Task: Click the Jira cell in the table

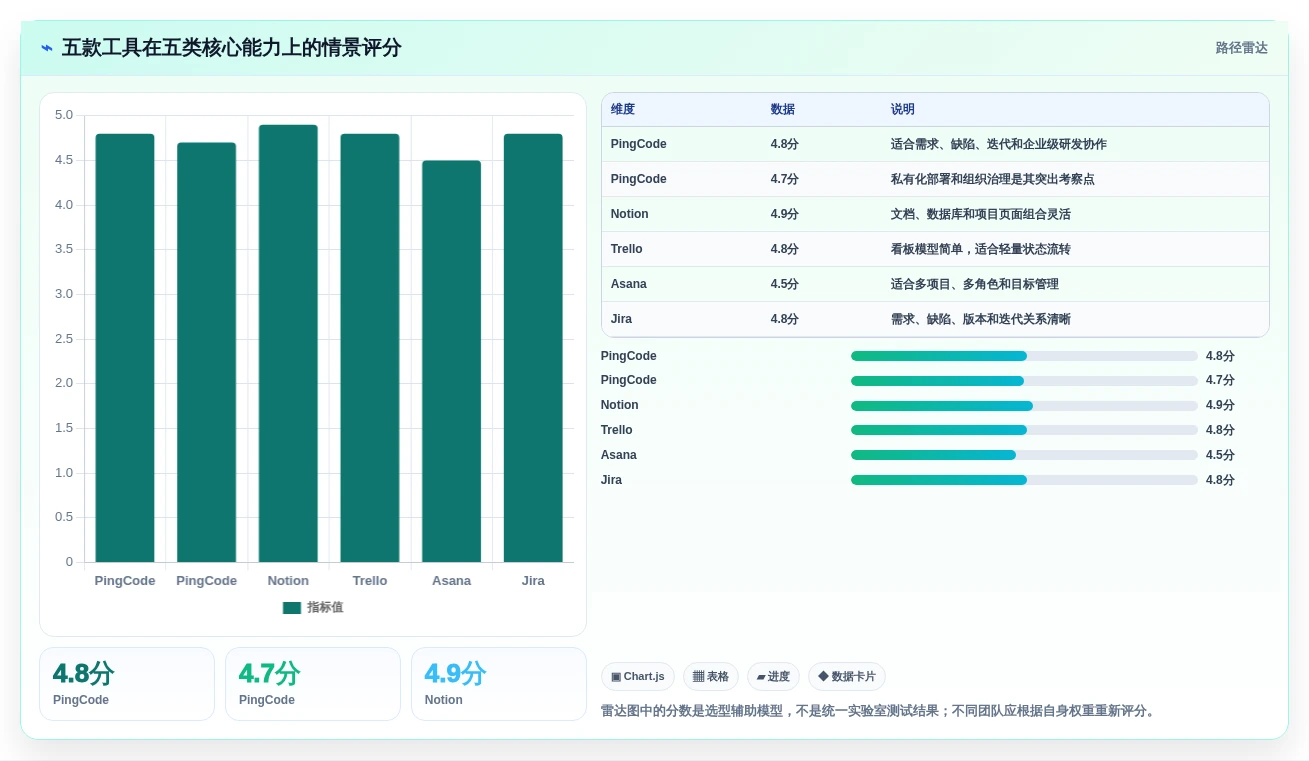Action: 621,319
